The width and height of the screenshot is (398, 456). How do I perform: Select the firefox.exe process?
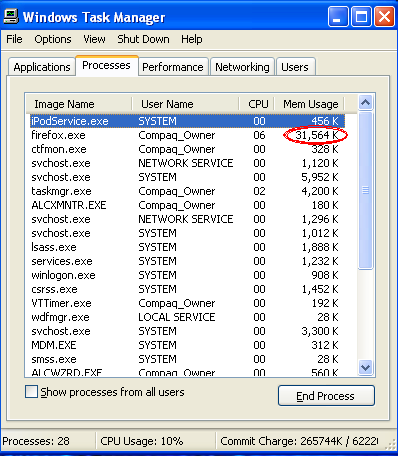pyautogui.click(x=187, y=135)
